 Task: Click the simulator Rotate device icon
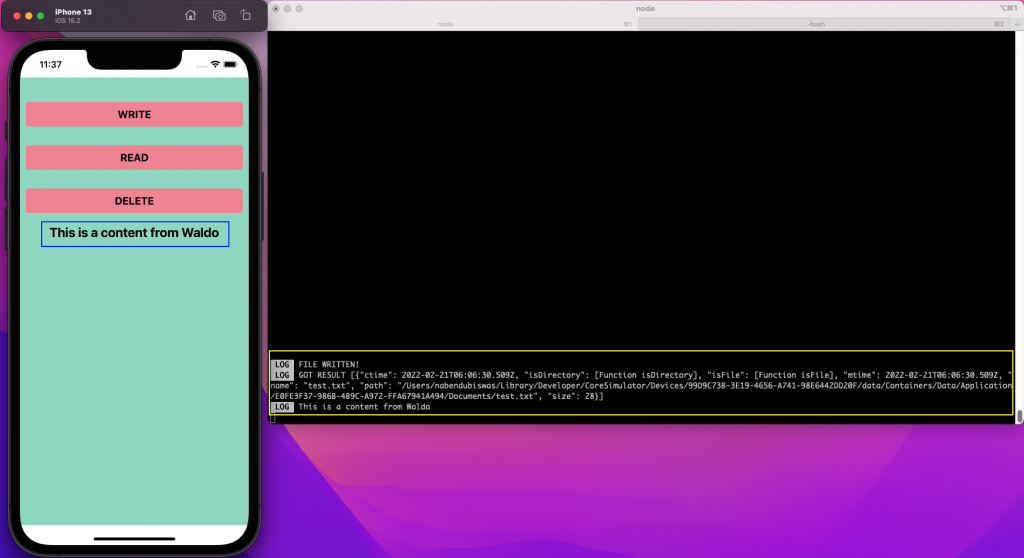(x=246, y=15)
